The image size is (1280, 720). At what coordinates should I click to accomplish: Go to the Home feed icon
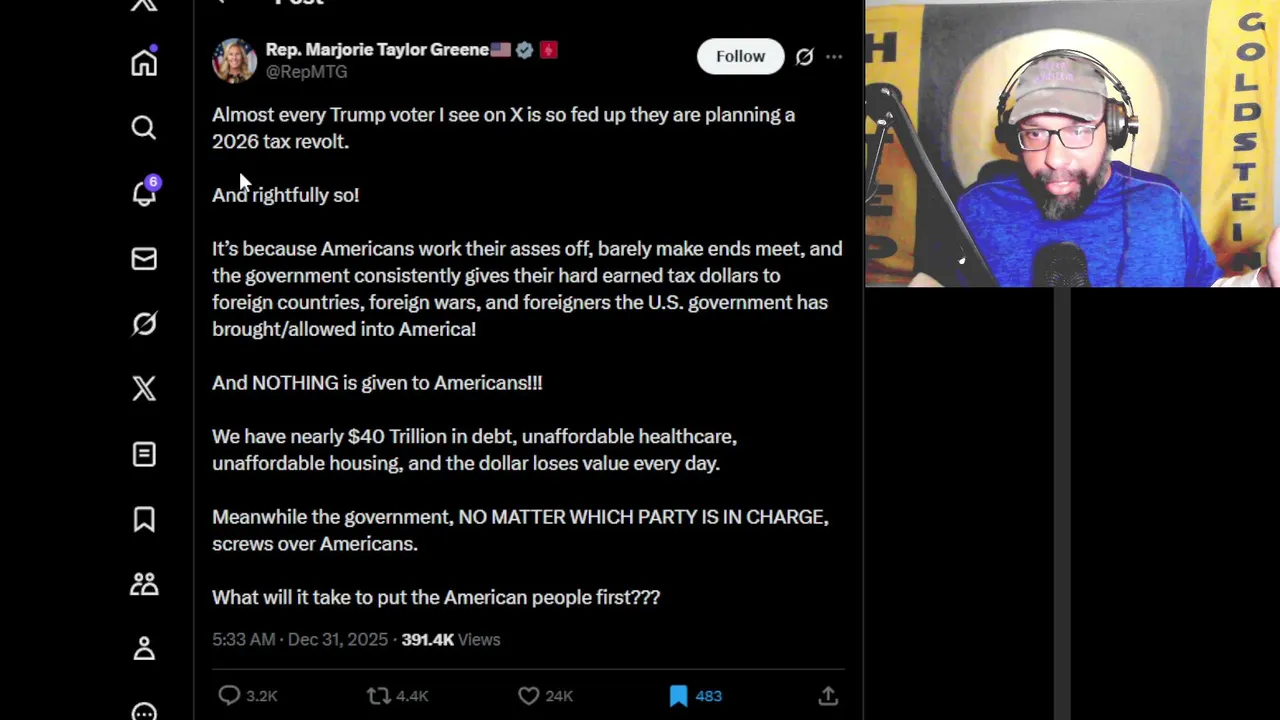point(144,63)
